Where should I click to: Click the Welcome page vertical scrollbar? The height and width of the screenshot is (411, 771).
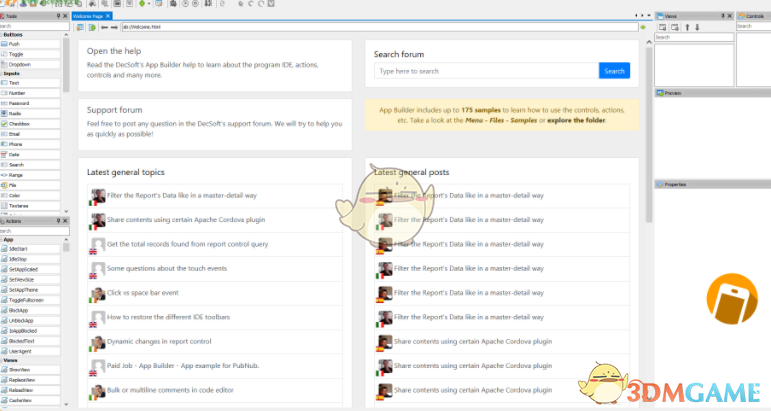point(649,134)
